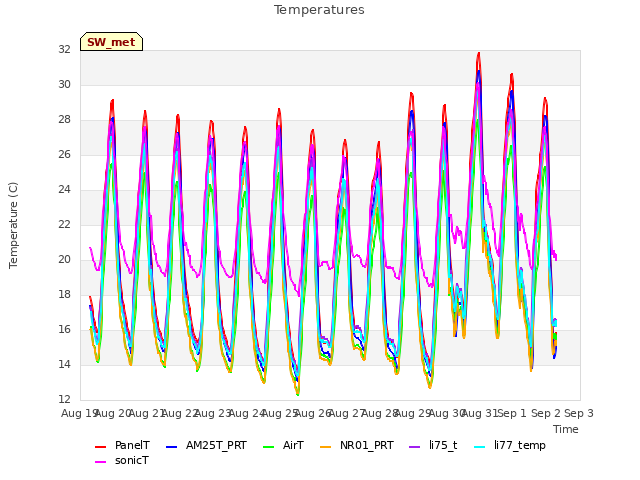Click the Aug 20 x-axis tick label
The height and width of the screenshot is (480, 640).
113,413
